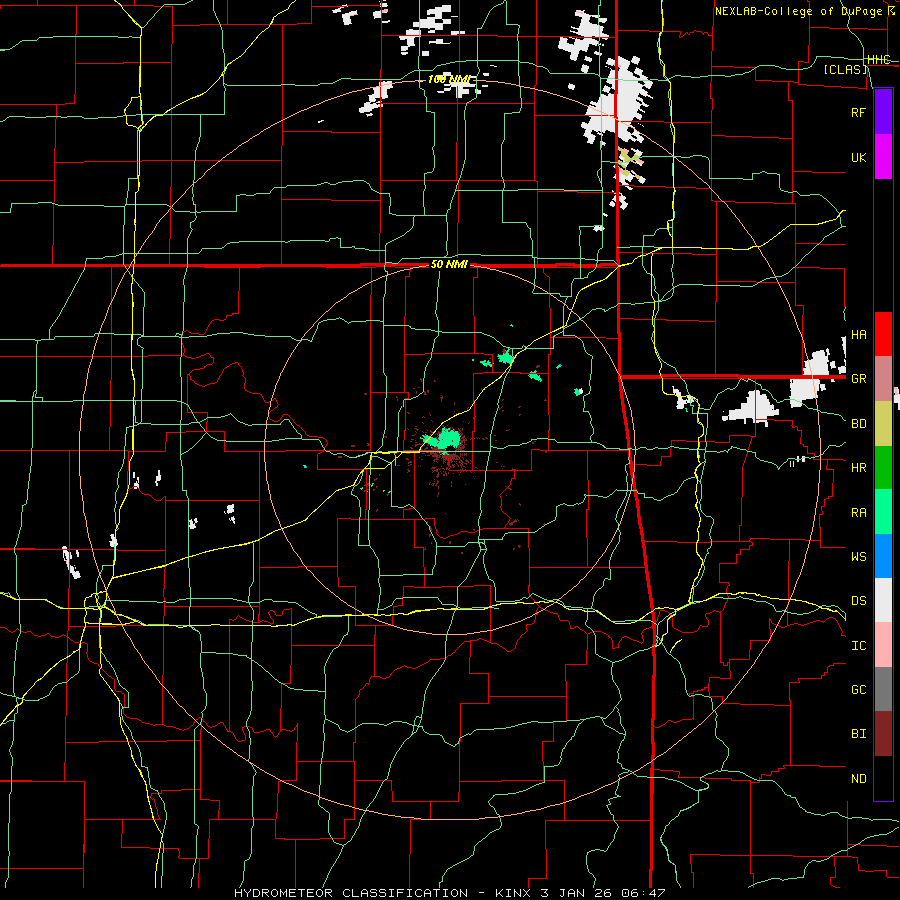This screenshot has width=900, height=900.
Task: Click the black ND color swatch
Action: point(883,778)
